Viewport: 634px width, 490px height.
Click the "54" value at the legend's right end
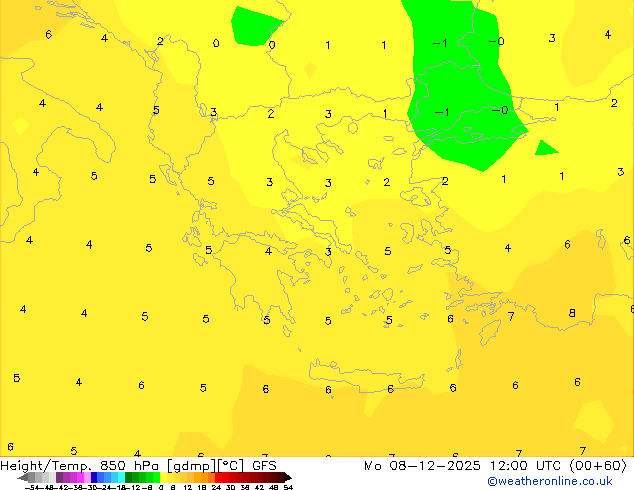click(x=288, y=487)
